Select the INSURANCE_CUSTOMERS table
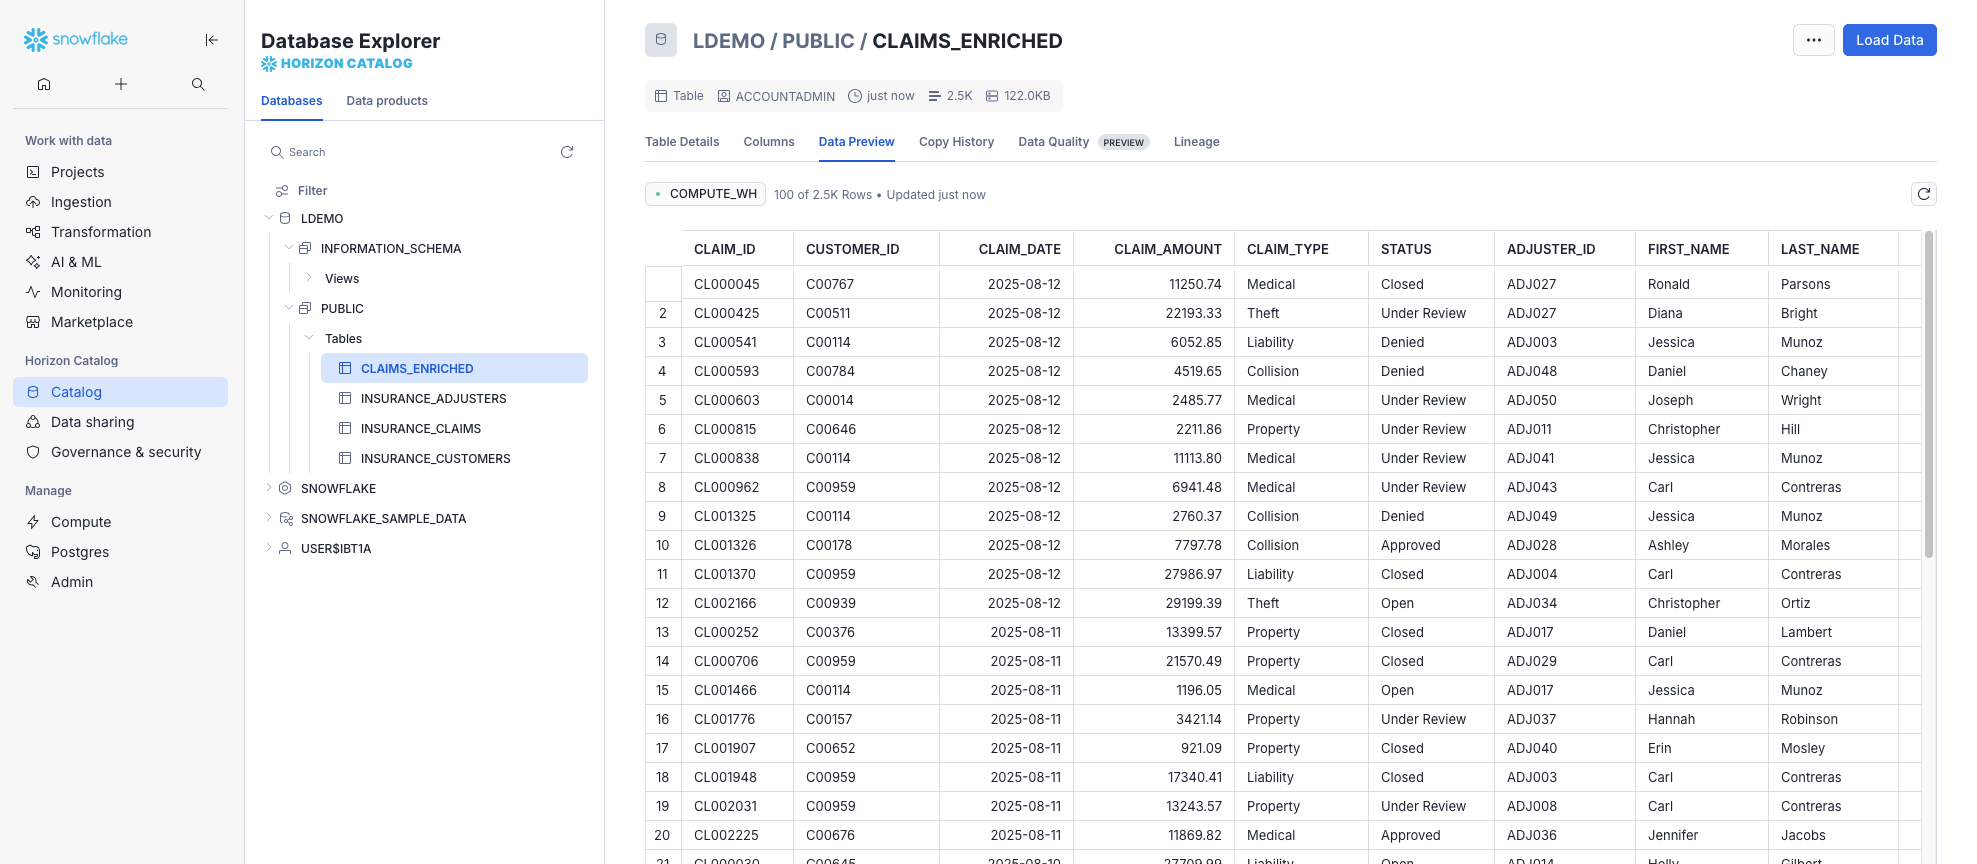The width and height of the screenshot is (1977, 864). (x=454, y=458)
